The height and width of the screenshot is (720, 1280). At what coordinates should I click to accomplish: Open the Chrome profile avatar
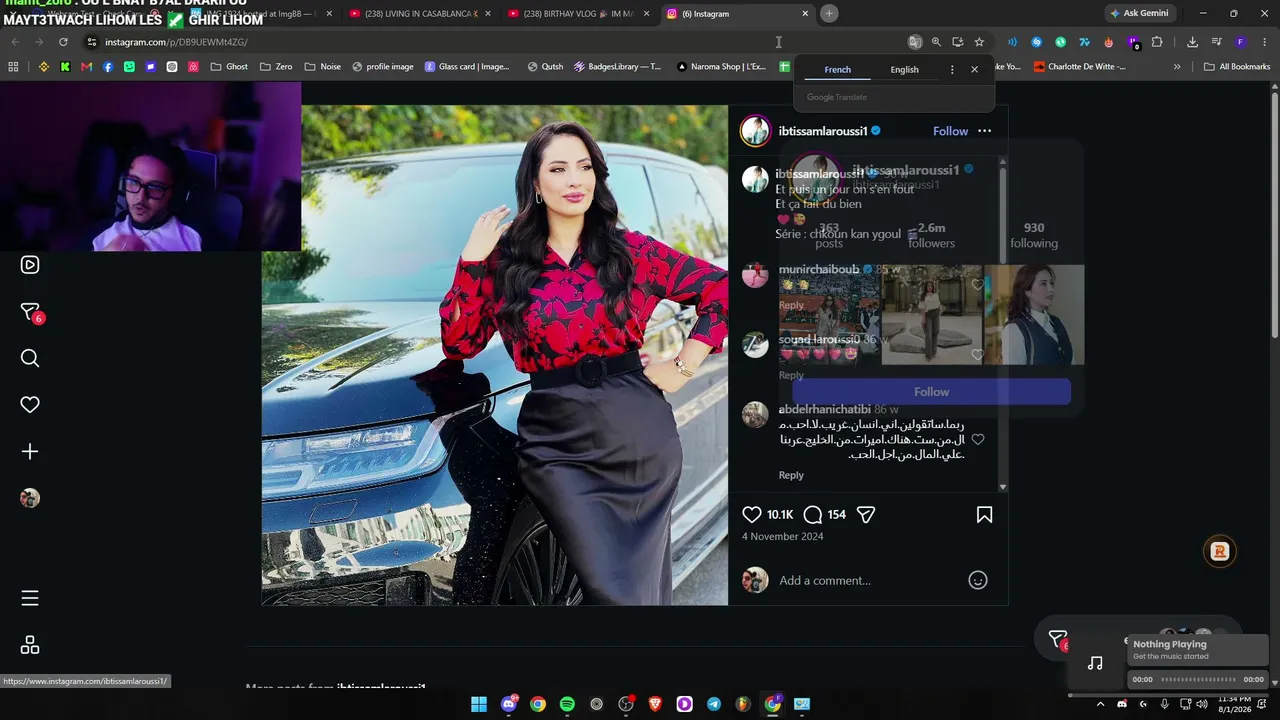click(x=1240, y=42)
